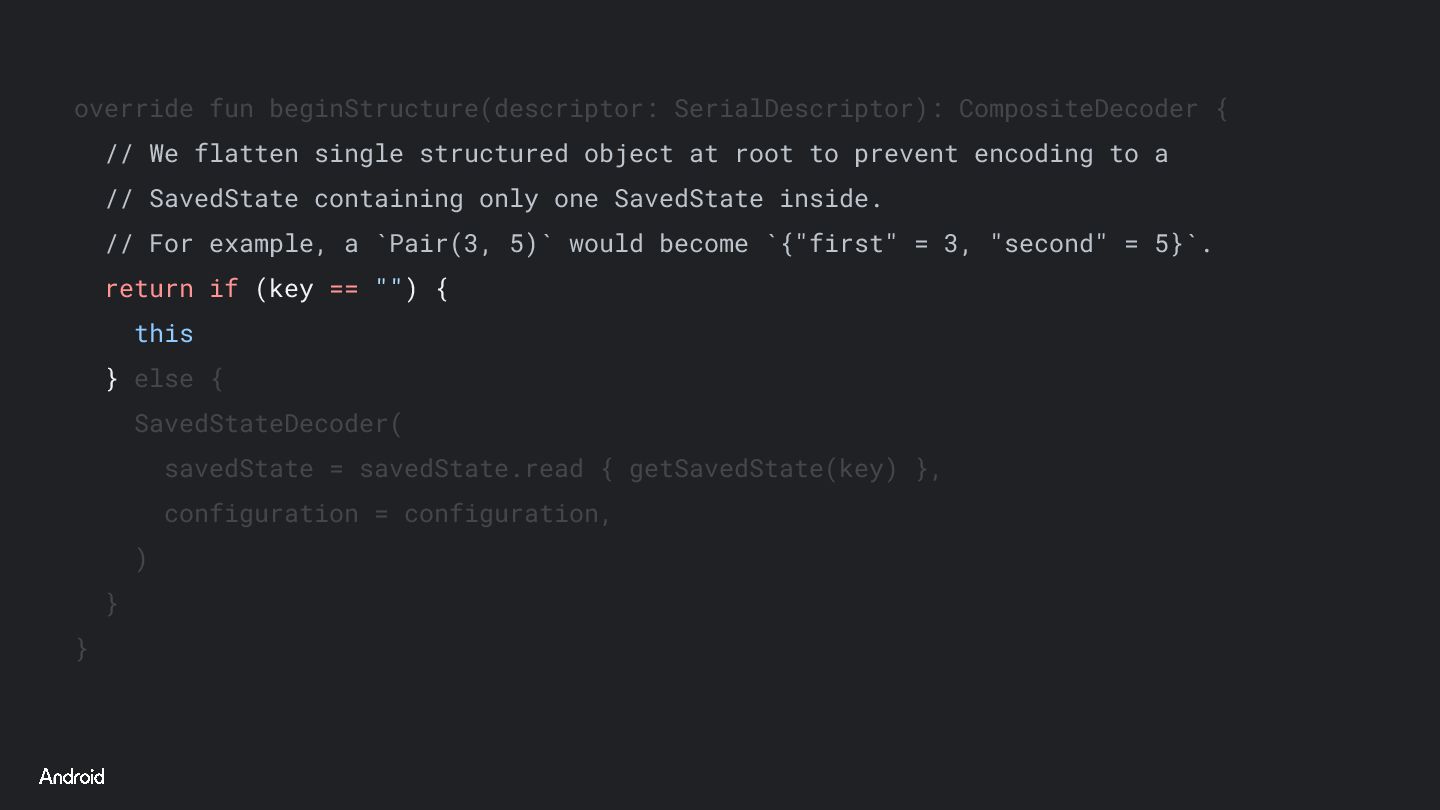Click the blue 'this' keyword

pyautogui.click(x=164, y=334)
